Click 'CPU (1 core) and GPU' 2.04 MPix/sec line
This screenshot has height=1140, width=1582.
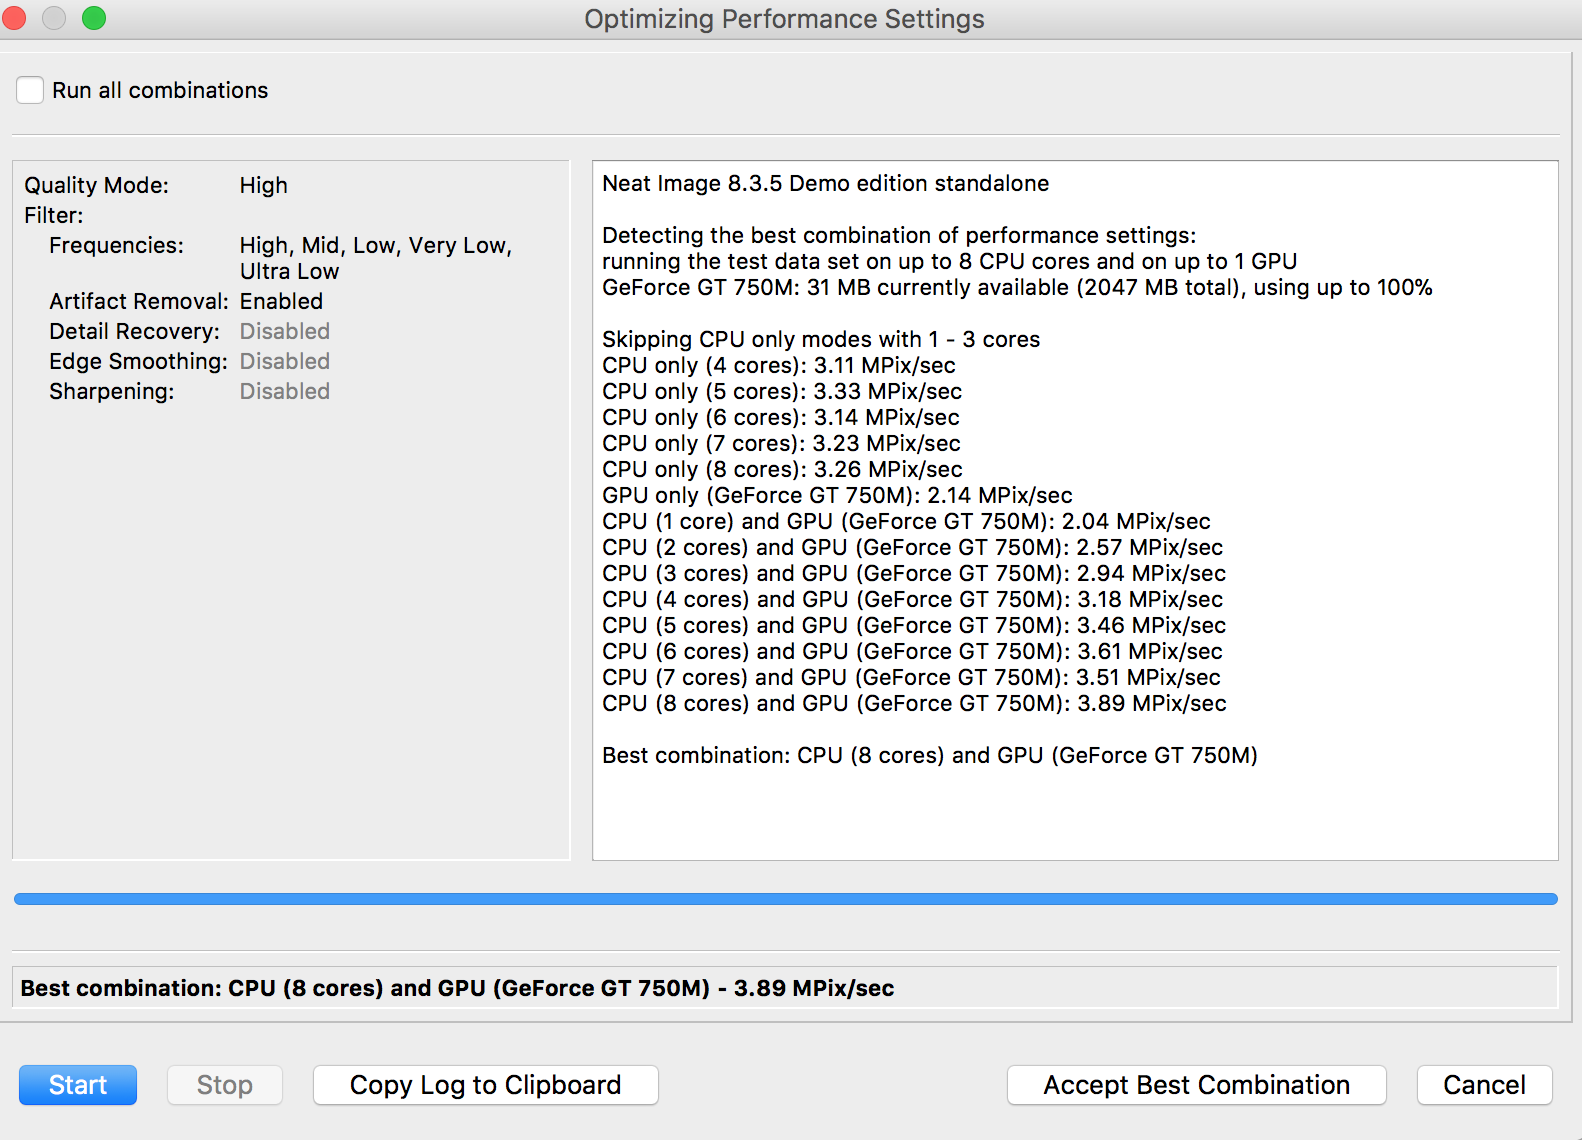click(x=906, y=521)
